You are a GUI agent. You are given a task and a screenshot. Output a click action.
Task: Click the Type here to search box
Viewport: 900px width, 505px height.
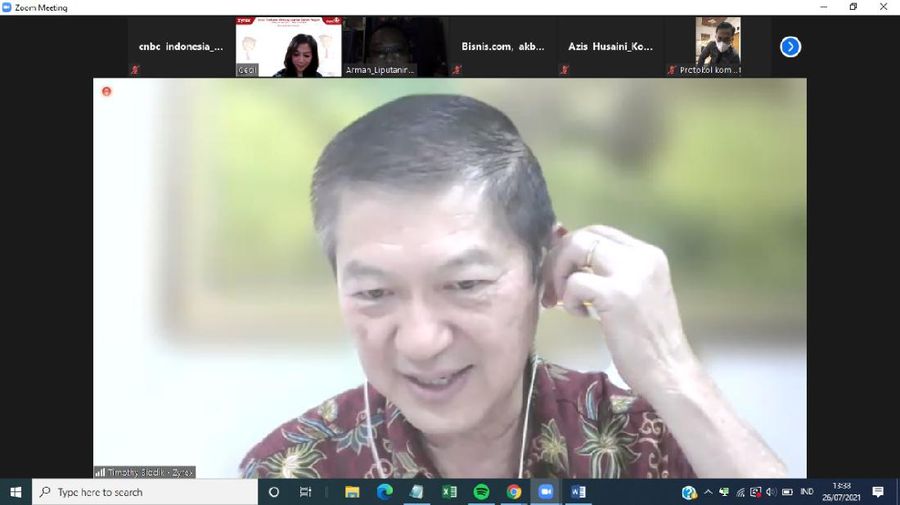pyautogui.click(x=145, y=492)
